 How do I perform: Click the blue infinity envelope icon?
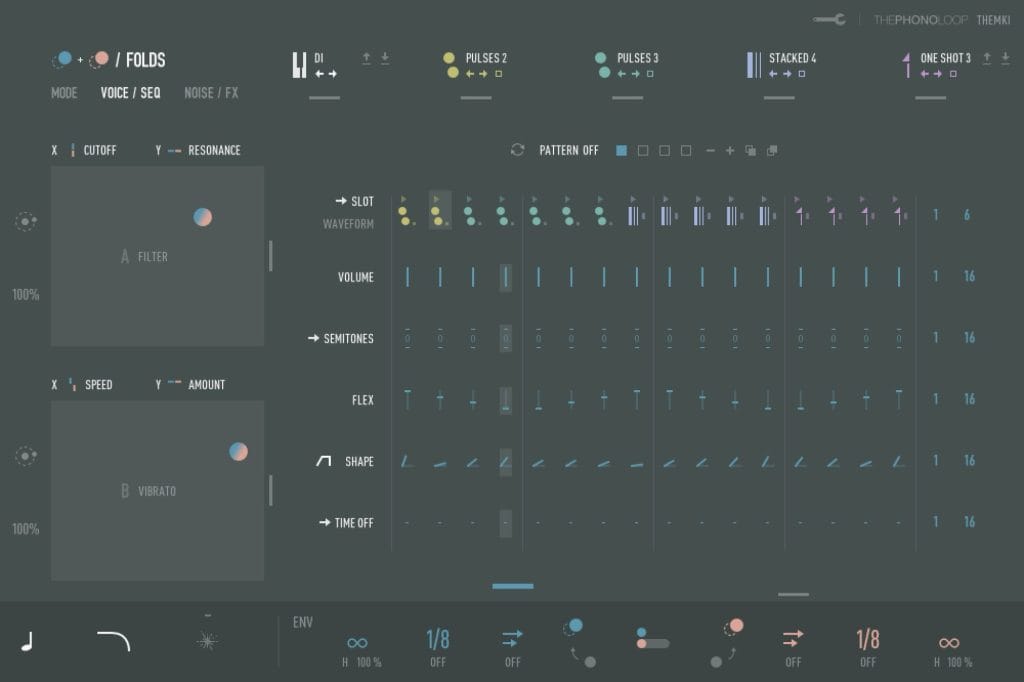click(357, 642)
